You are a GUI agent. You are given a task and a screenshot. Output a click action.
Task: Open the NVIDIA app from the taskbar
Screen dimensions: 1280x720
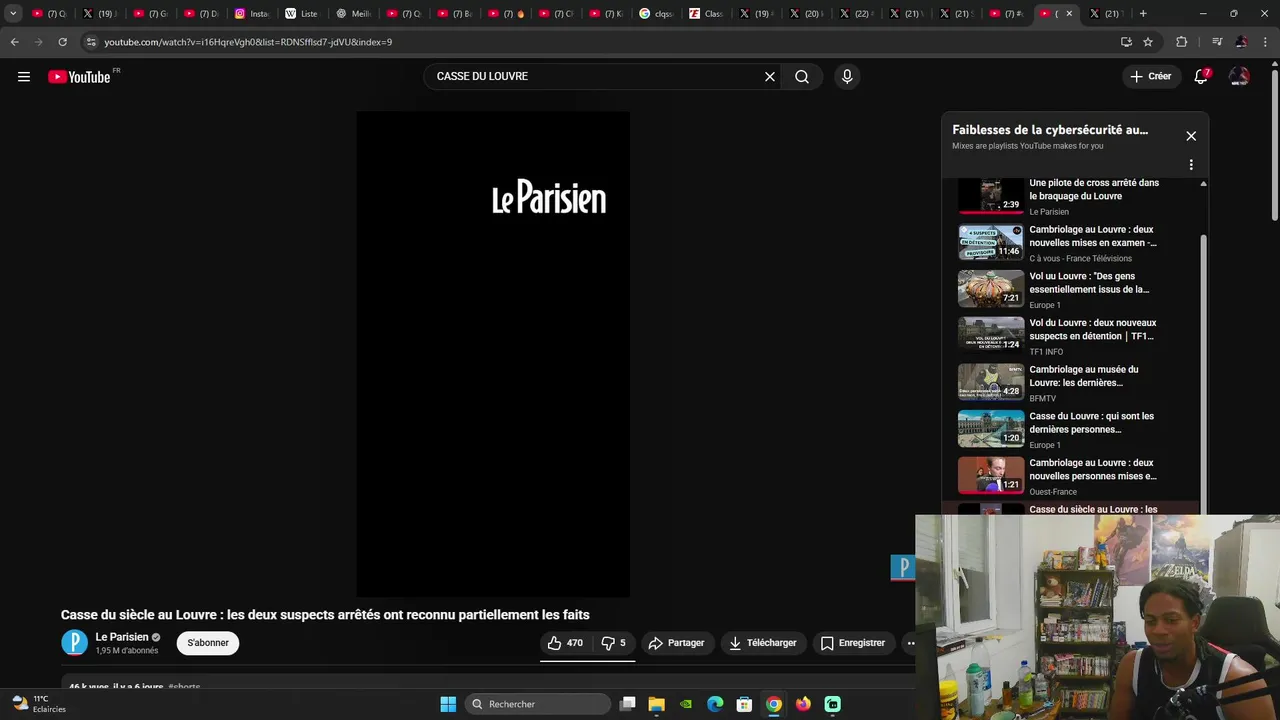tap(686, 704)
